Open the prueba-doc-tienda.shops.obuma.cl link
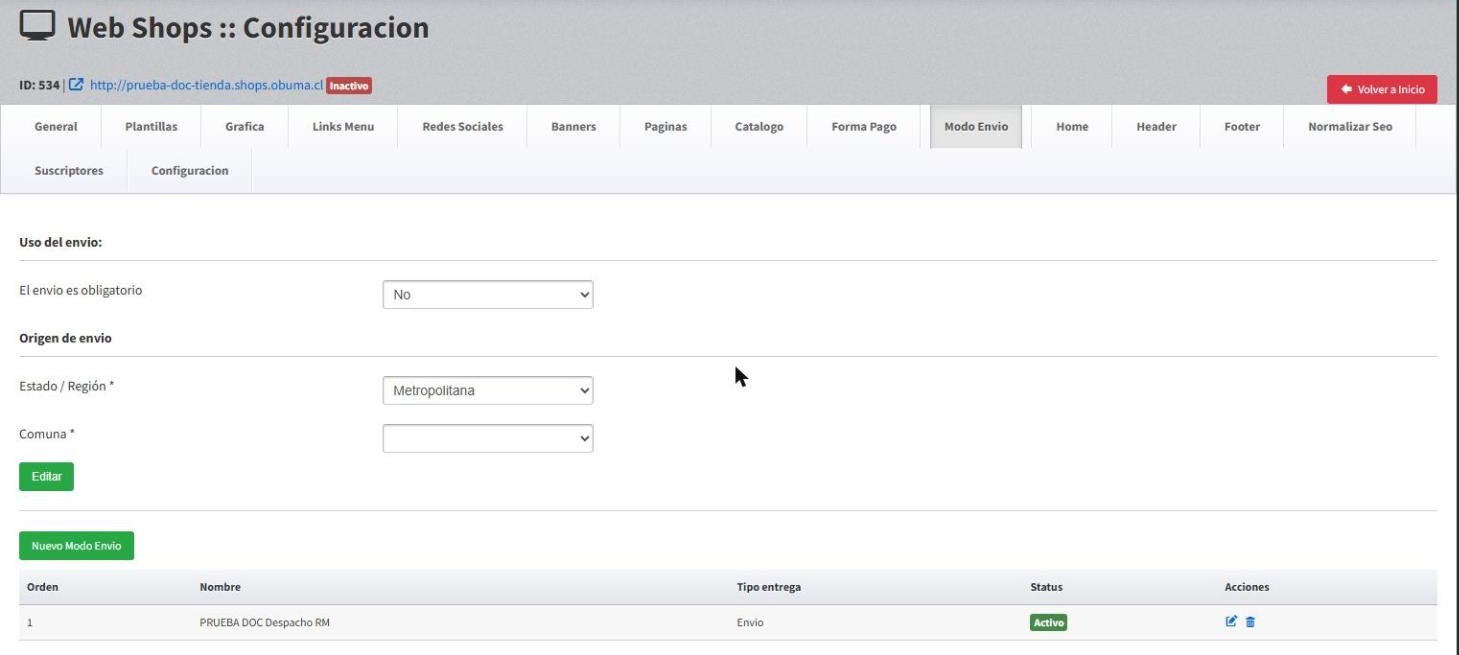Image resolution: width=1459 pixels, height=655 pixels. tap(206, 86)
